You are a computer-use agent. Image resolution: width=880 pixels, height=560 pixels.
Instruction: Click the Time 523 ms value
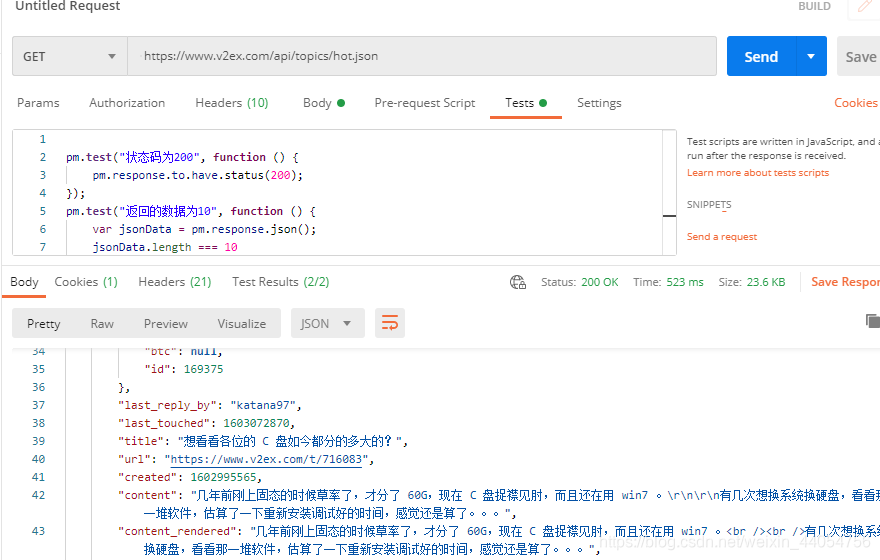point(685,282)
